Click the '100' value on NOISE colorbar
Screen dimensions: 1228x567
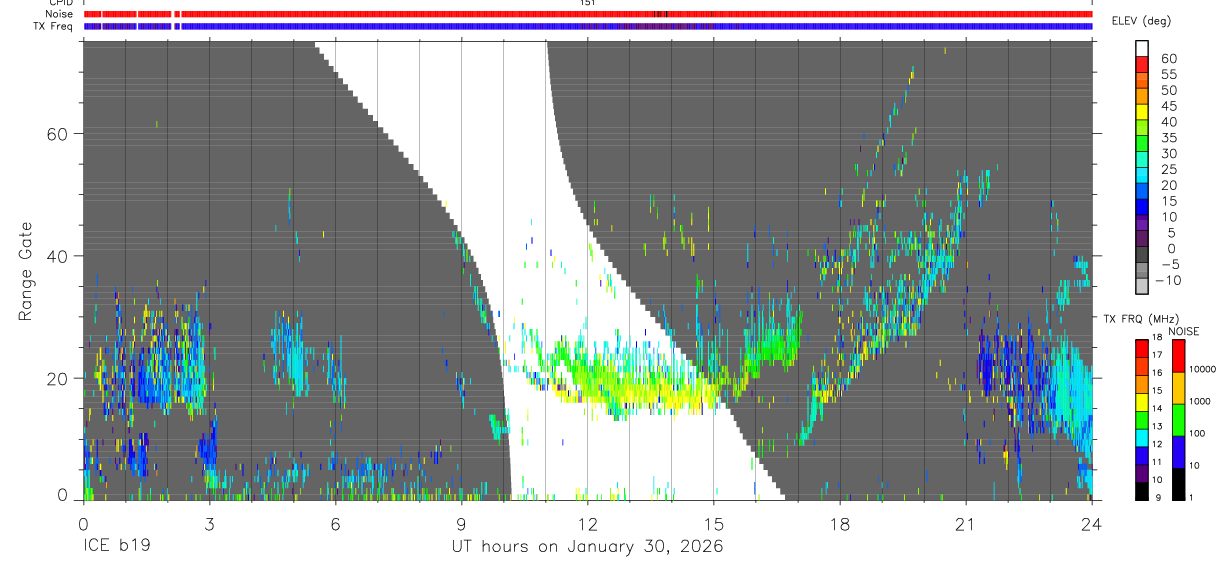pyautogui.click(x=1199, y=433)
